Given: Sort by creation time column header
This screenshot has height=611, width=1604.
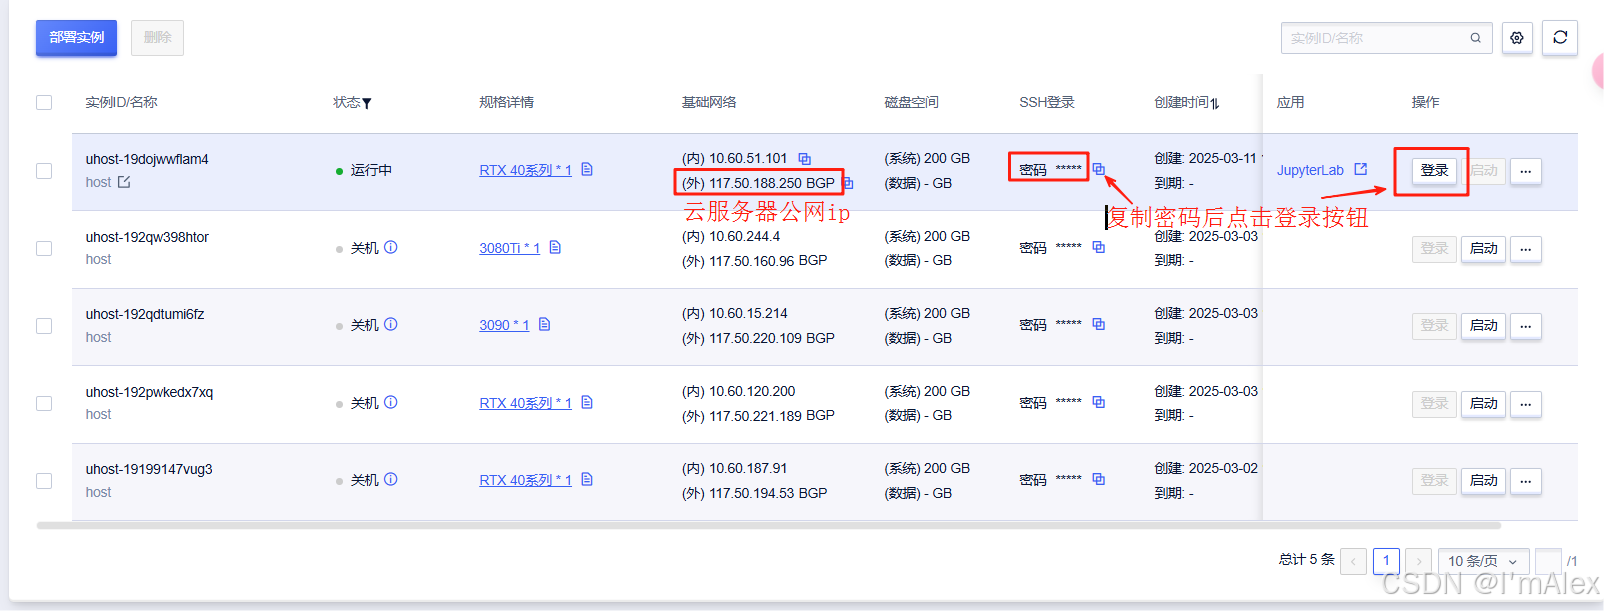Looking at the screenshot, I should (x=1186, y=102).
